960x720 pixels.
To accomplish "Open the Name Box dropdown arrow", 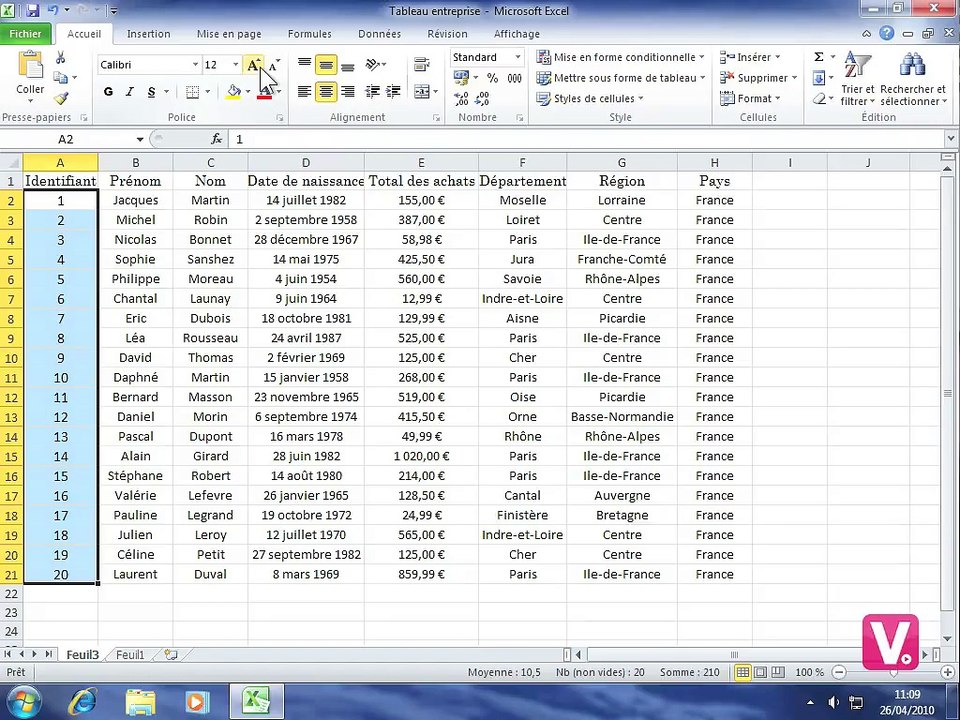I will tap(140, 140).
